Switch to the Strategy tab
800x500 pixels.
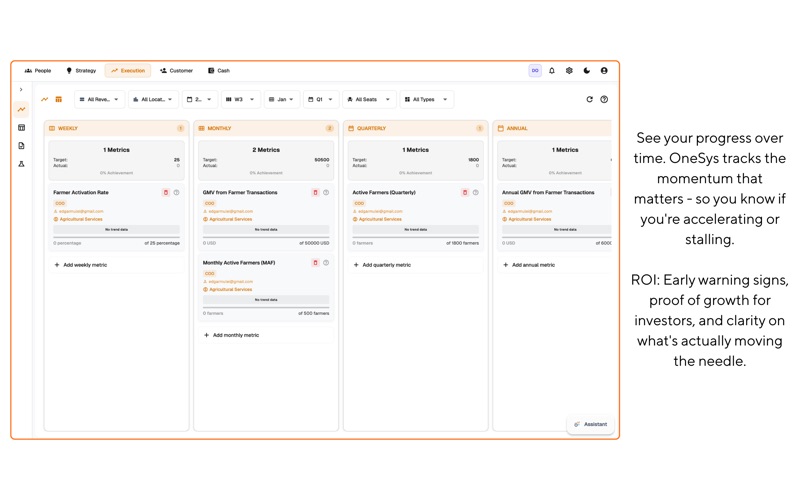(81, 70)
